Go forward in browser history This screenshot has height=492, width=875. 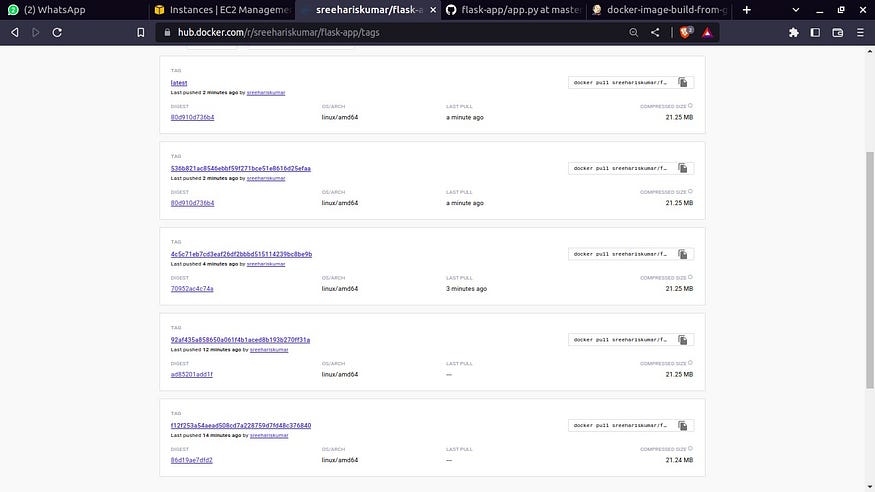coord(36,33)
